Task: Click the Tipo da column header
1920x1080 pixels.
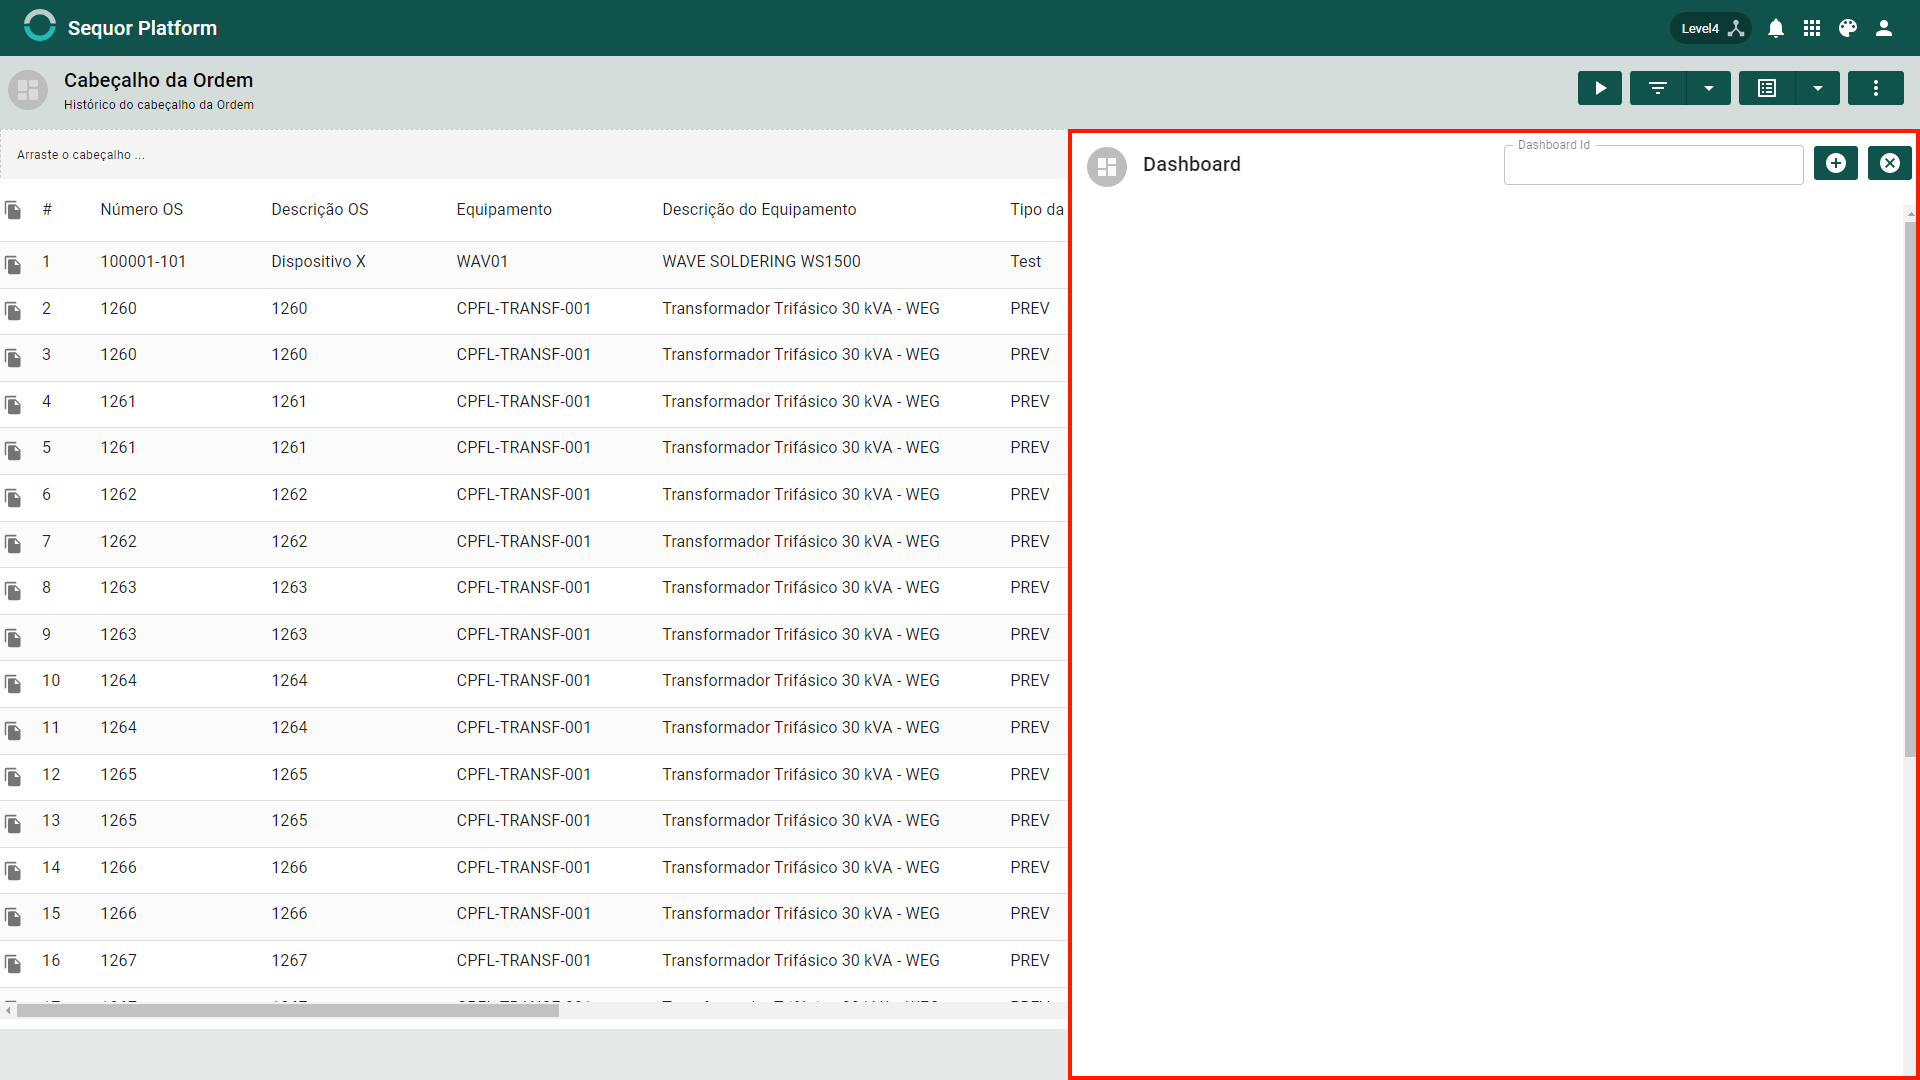Action: pos(1037,209)
